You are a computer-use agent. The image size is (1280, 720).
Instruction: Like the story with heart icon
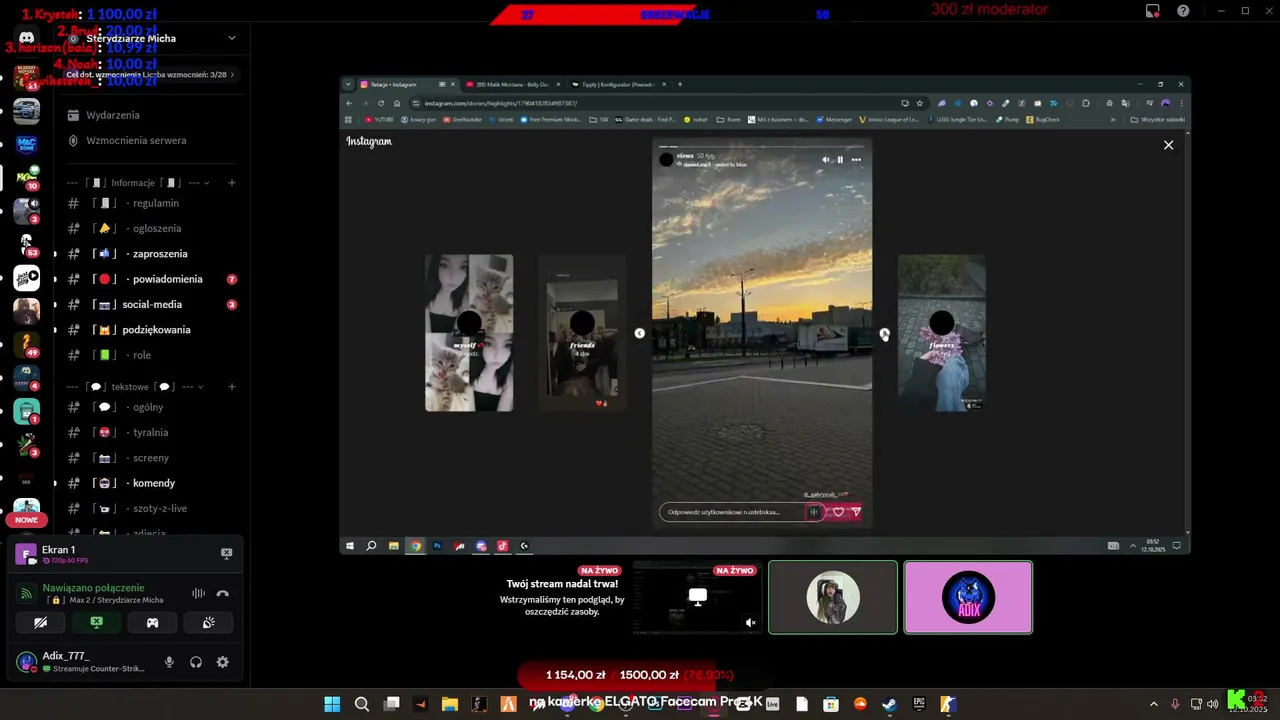click(838, 512)
